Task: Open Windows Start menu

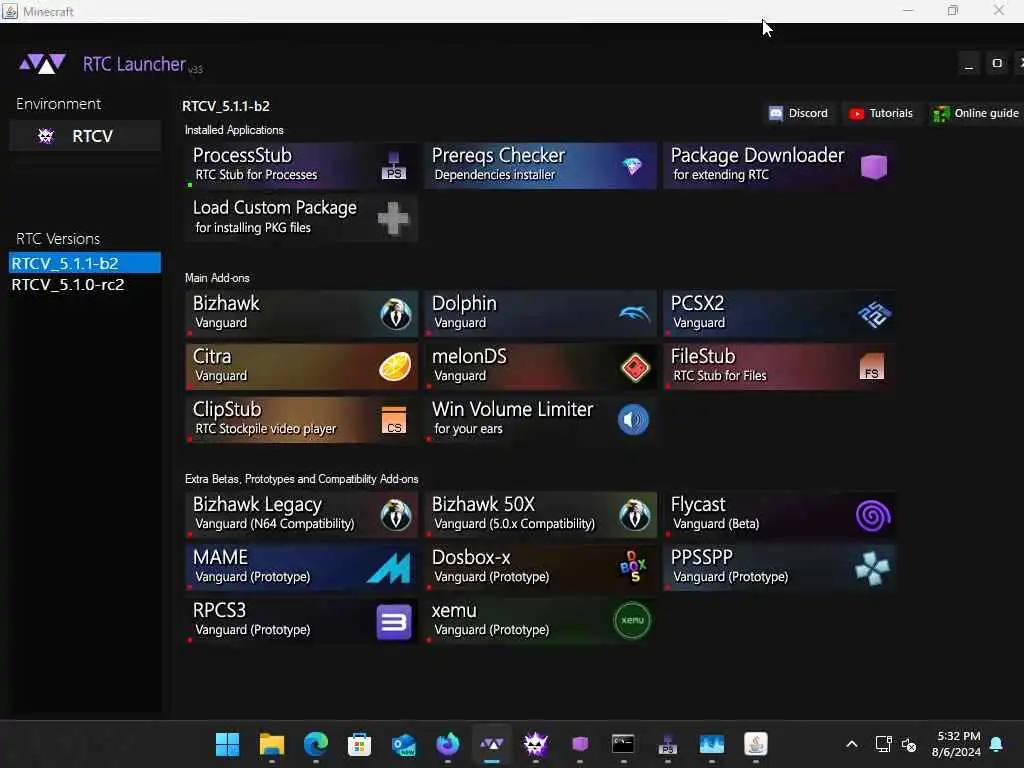Action: (227, 744)
